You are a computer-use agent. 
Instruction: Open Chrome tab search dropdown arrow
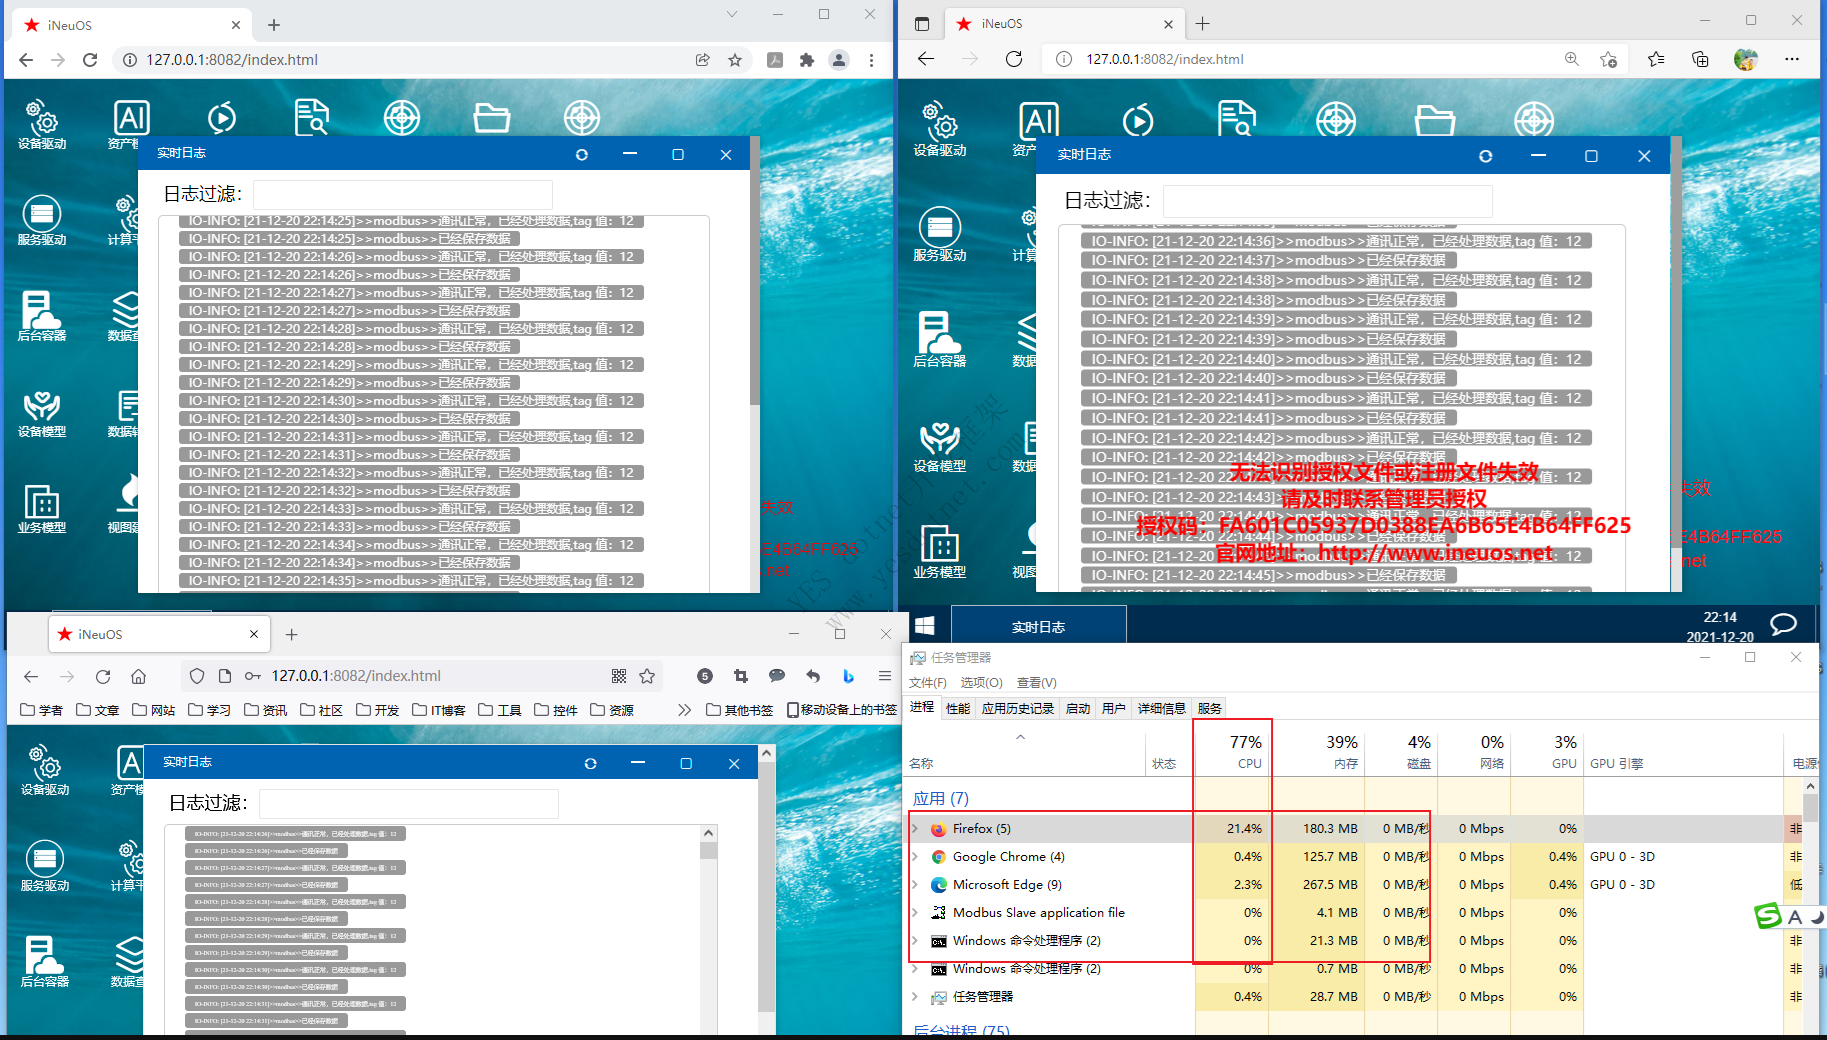click(x=731, y=14)
